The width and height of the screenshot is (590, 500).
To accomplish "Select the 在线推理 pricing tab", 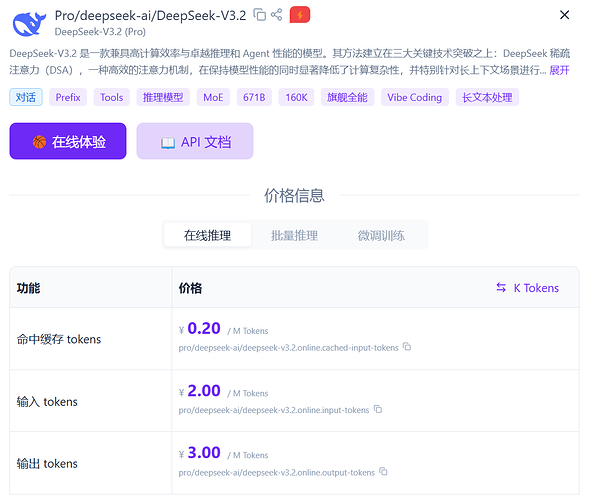I will coord(208,235).
